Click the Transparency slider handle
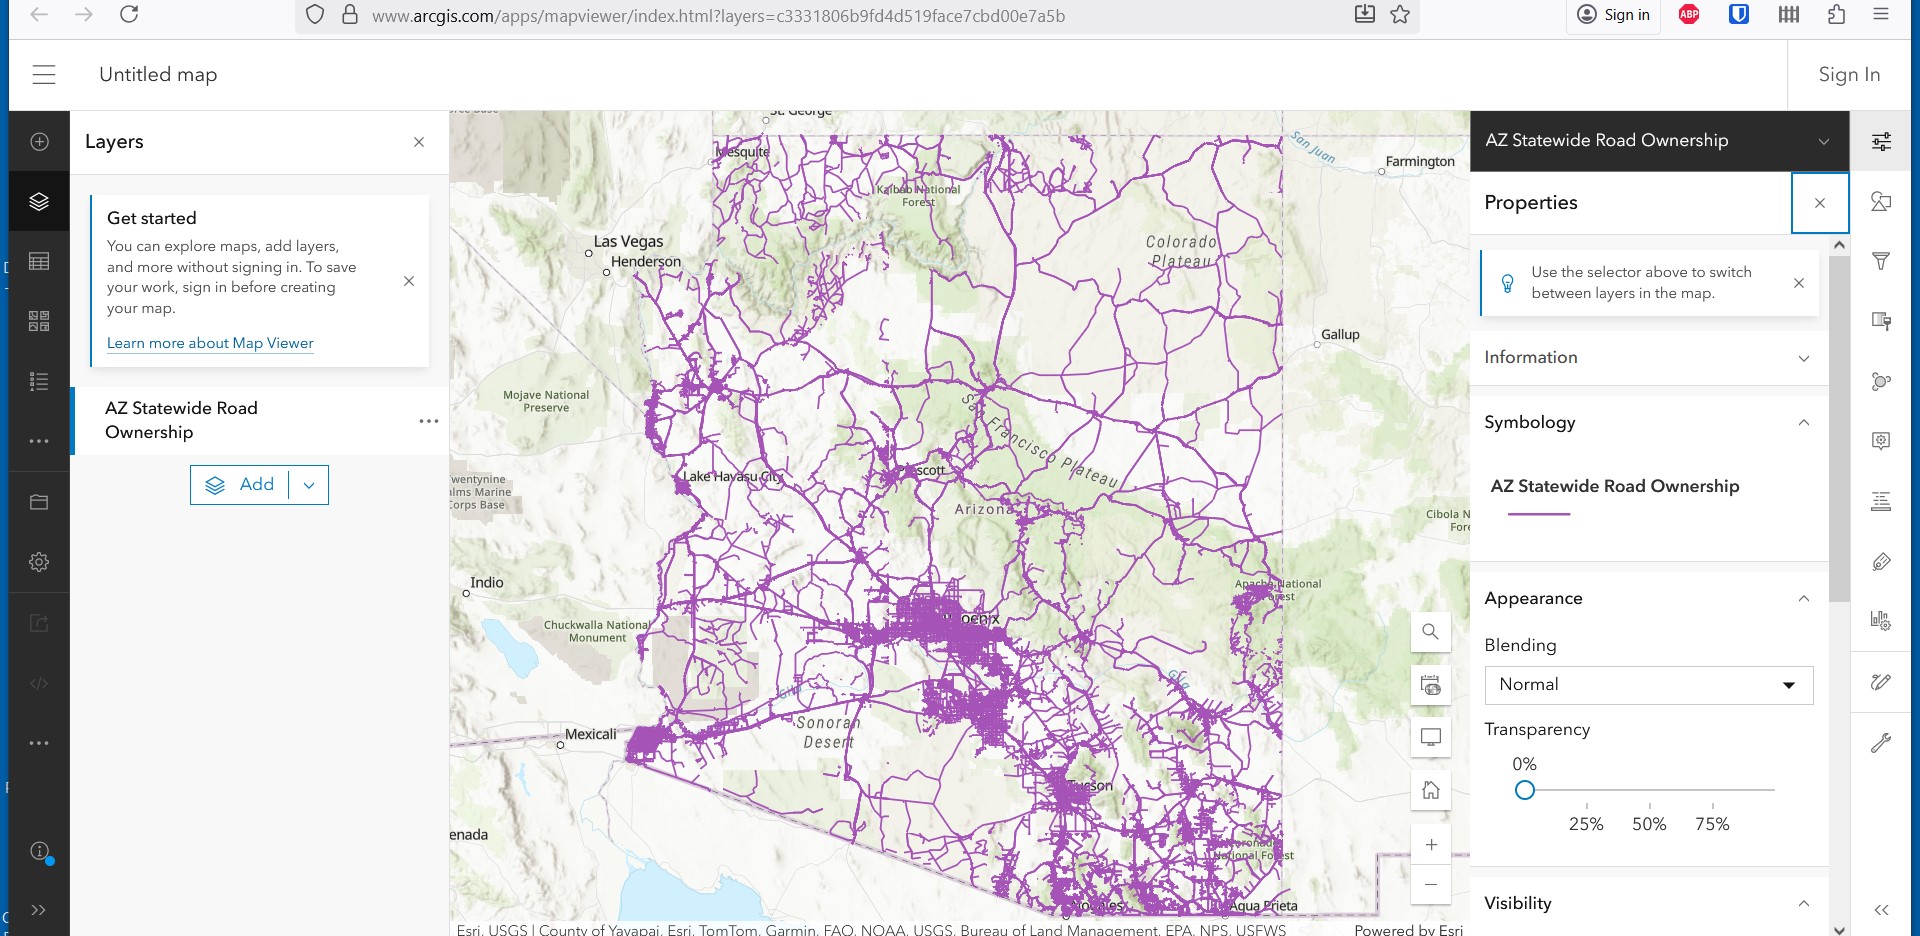Viewport: 1920px width, 936px height. pos(1524,790)
